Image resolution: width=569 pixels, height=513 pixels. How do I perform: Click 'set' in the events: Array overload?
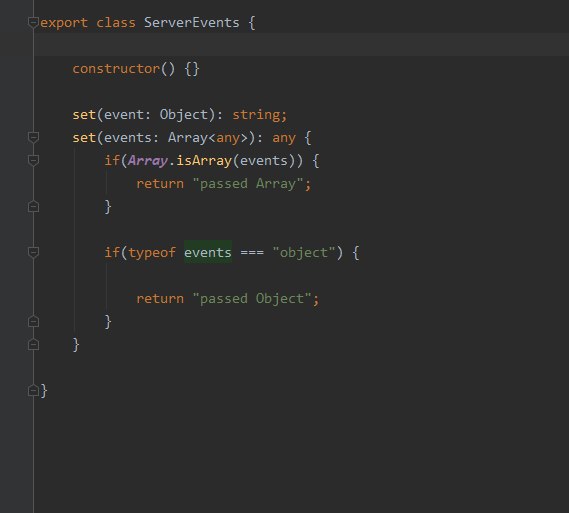coord(84,138)
